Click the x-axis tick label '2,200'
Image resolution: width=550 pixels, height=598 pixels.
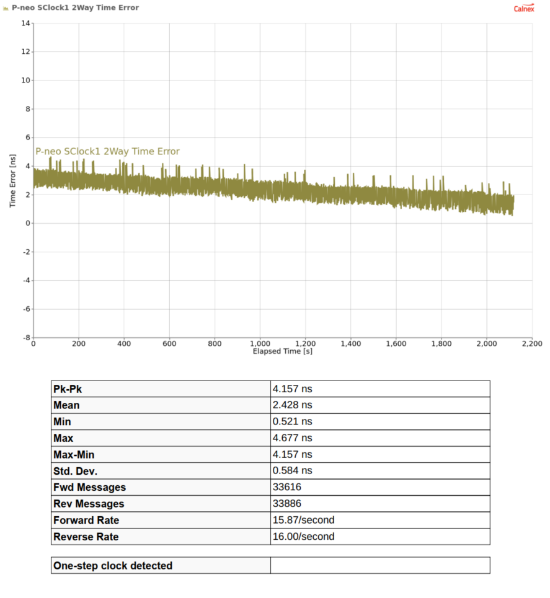coord(532,344)
